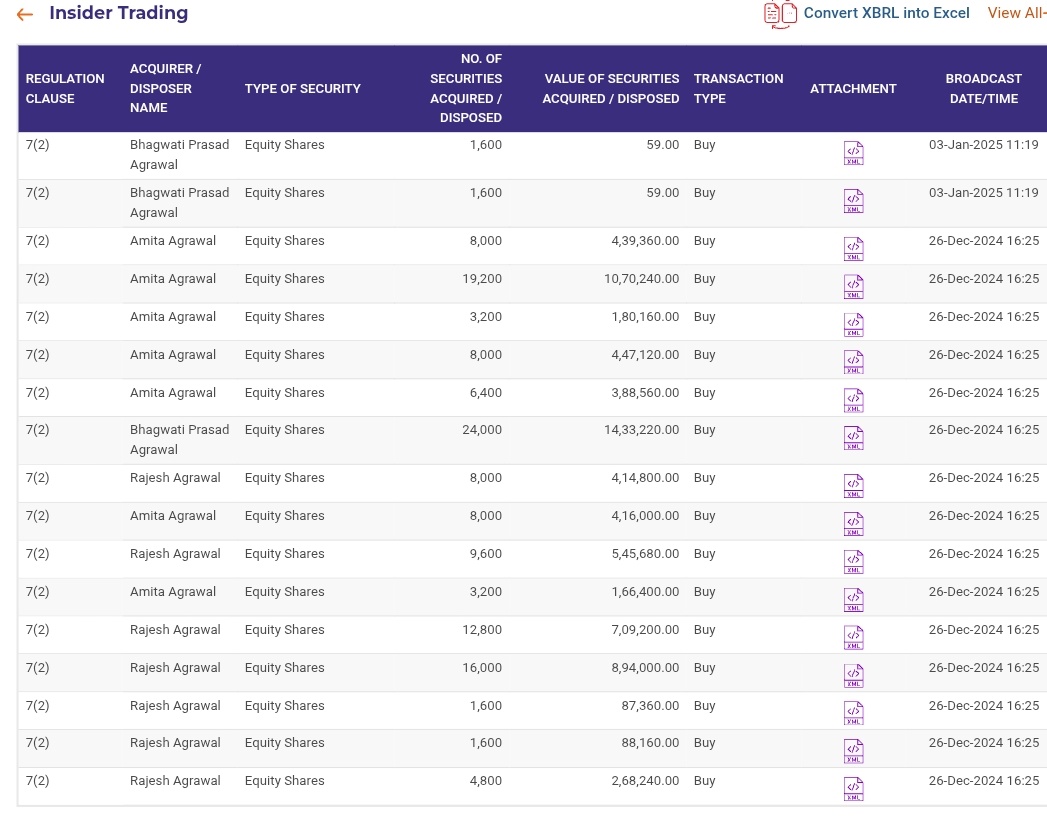The height and width of the screenshot is (832, 1047).
Task: Open XML attachment for Amita Agrawal 8,000 shares row
Action: click(x=853, y=248)
